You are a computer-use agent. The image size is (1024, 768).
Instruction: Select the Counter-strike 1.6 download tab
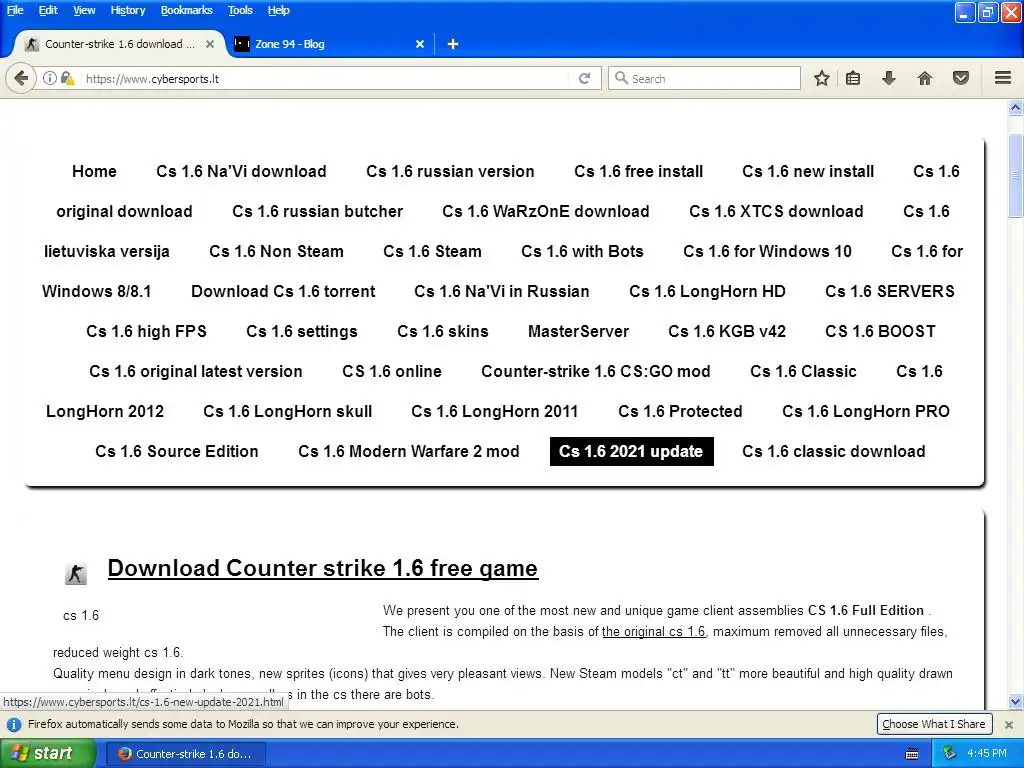(x=120, y=44)
